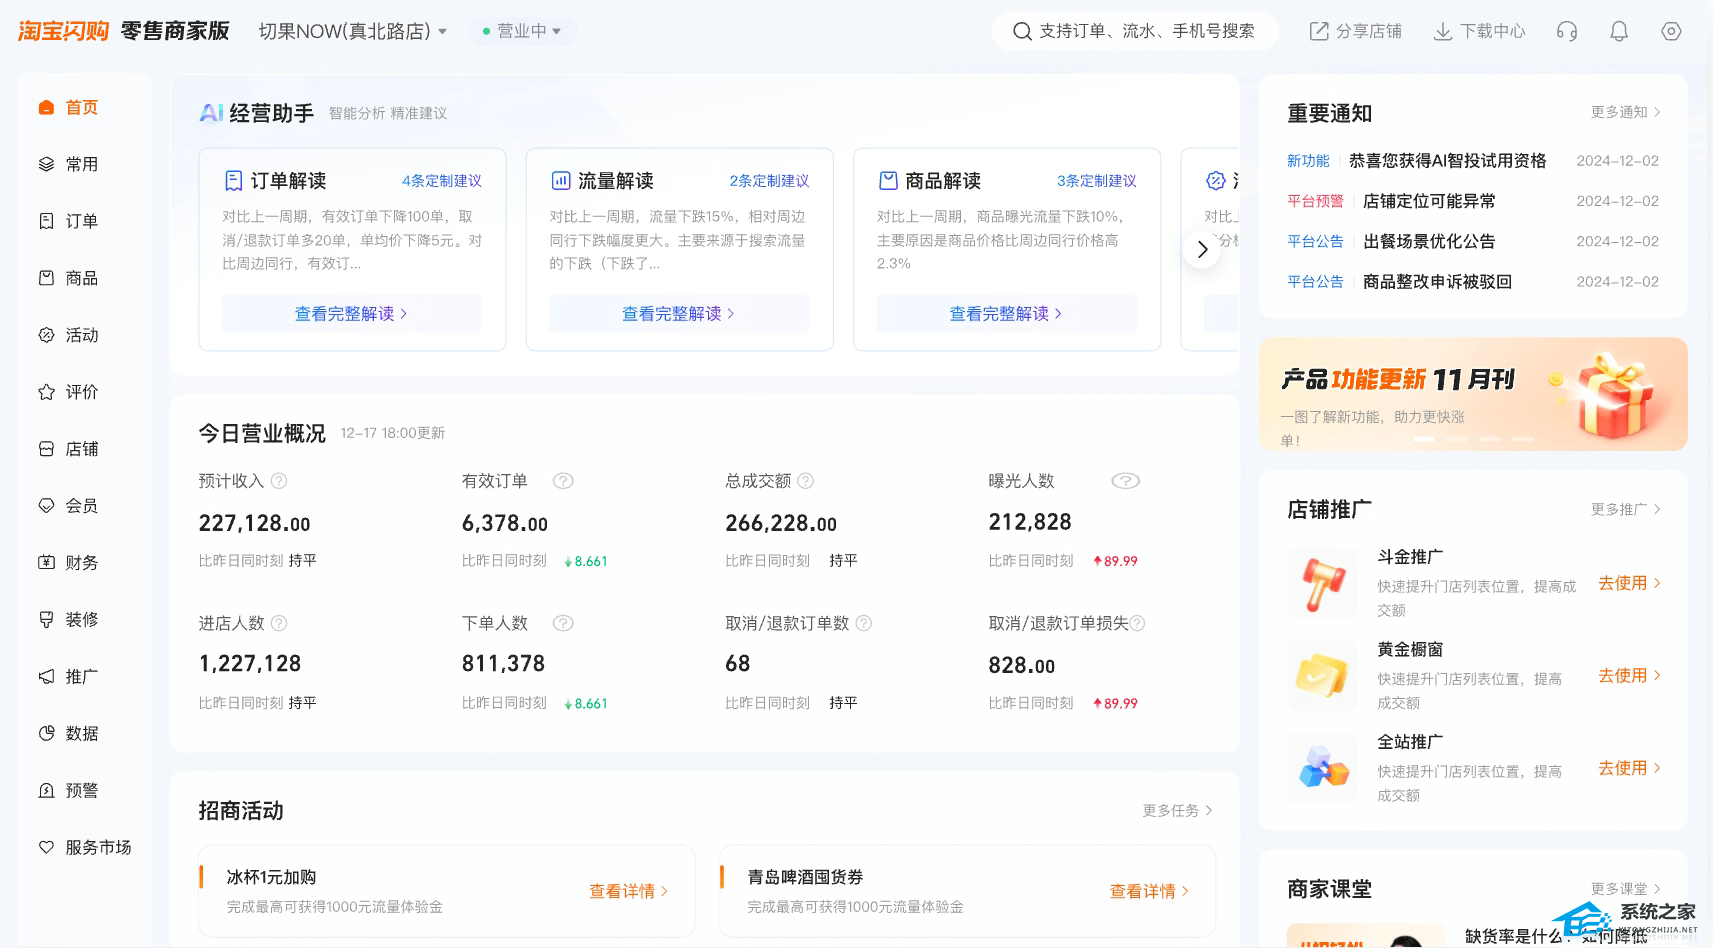Open notice 恭喜您获得AI智投试用资格
Screen dimensions: 1713x948
point(1448,161)
